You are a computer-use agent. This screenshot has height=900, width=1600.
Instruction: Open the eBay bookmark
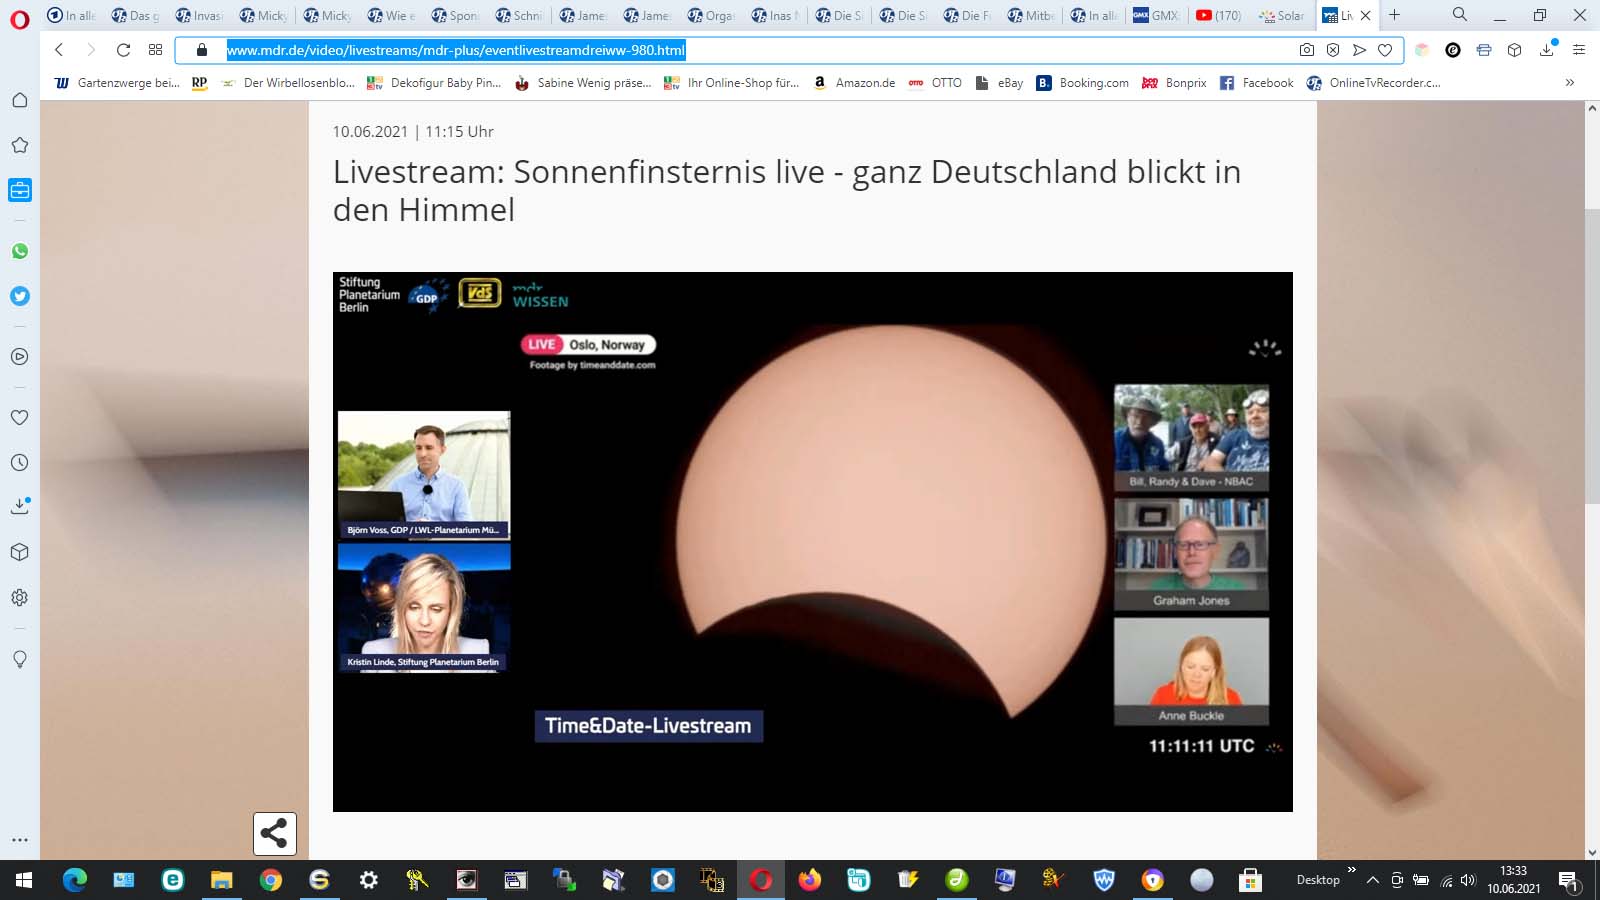[x=999, y=83]
